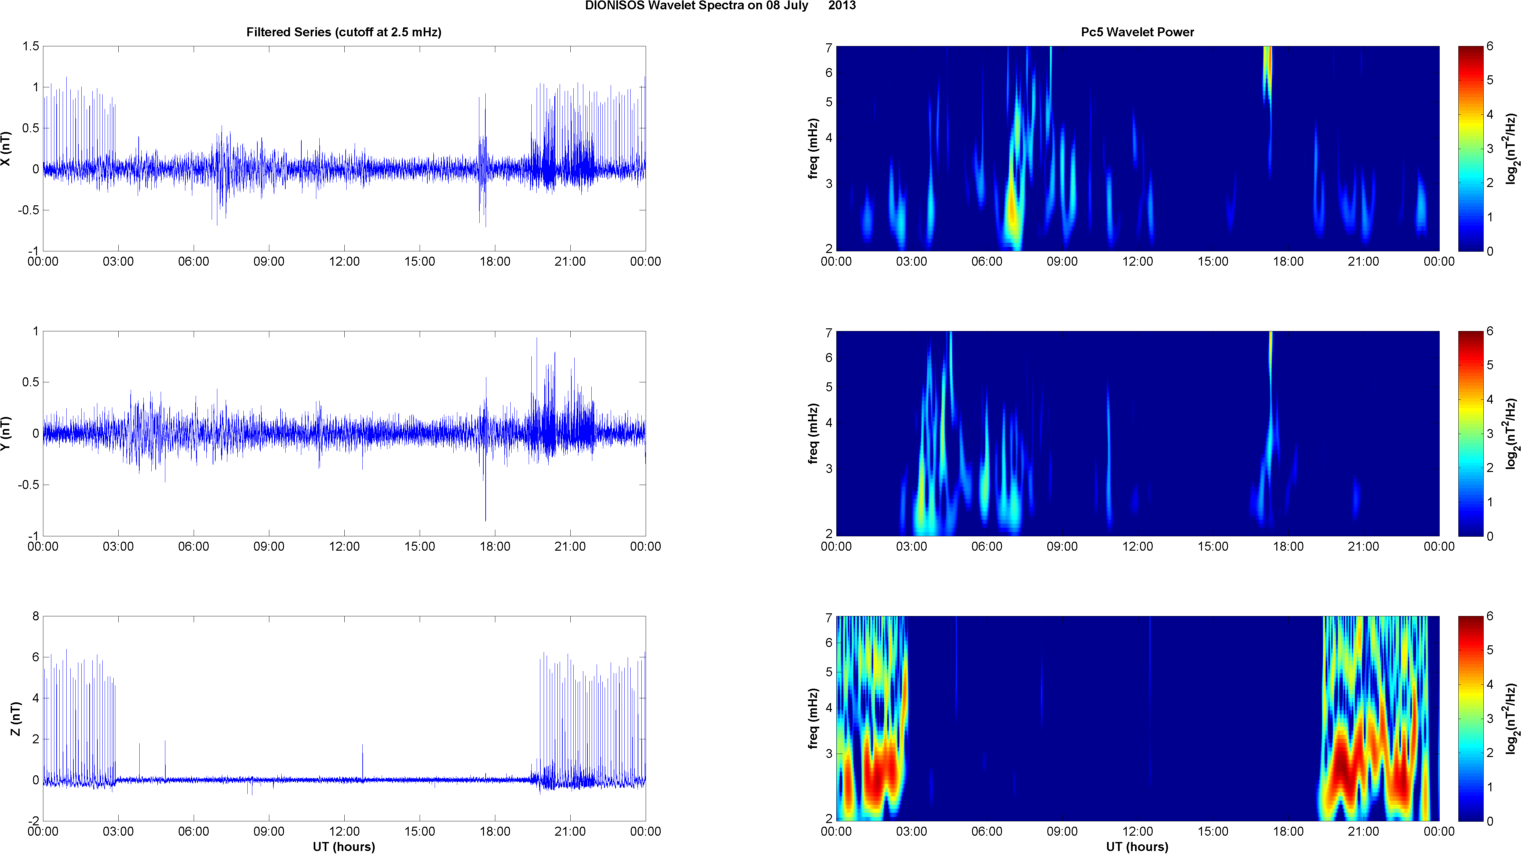
Task: Click the '8' tick on Z series axis
Action: (35, 617)
